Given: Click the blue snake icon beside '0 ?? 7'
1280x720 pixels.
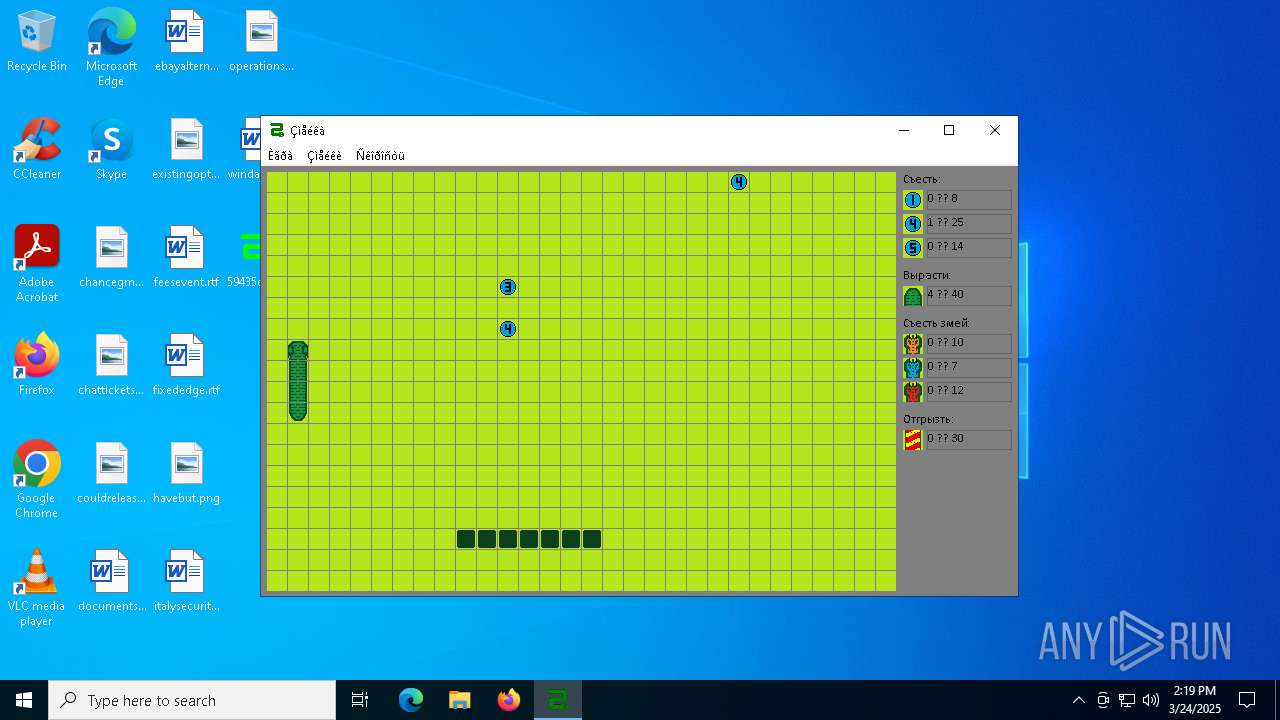Looking at the screenshot, I should pyautogui.click(x=913, y=368).
